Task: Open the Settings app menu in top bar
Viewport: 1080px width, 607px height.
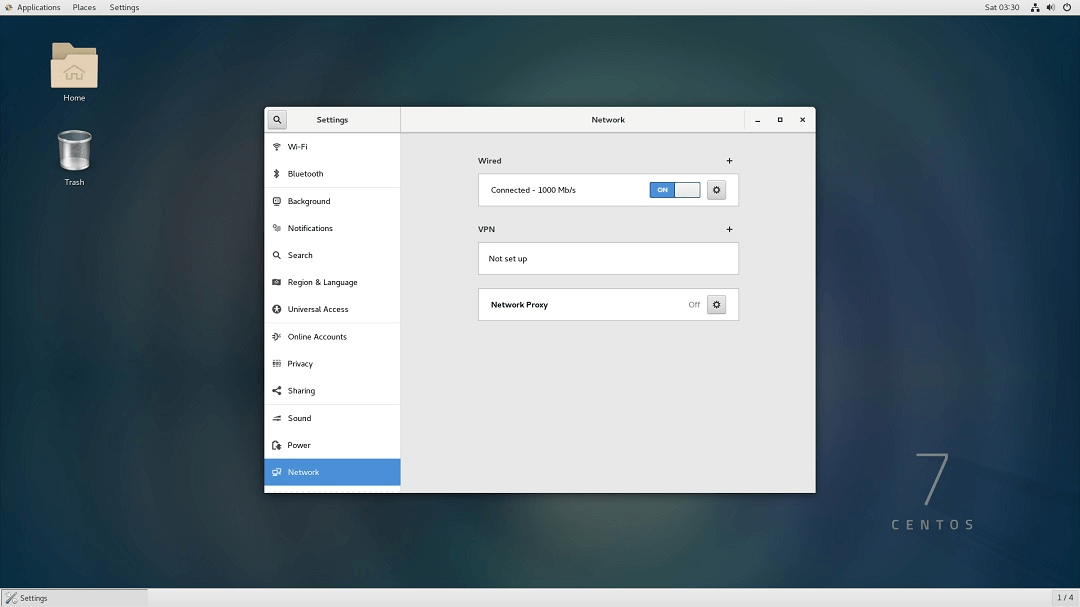Action: (x=124, y=7)
